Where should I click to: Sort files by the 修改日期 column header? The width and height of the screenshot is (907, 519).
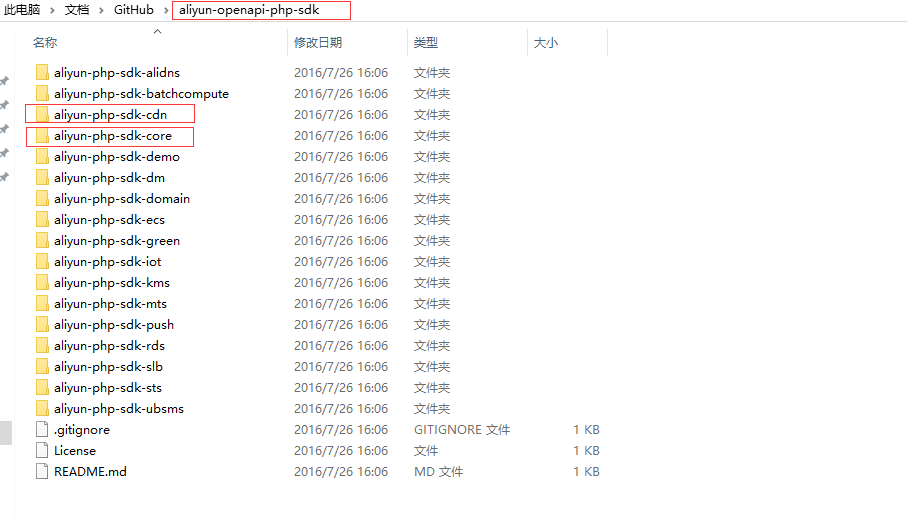tap(318, 42)
